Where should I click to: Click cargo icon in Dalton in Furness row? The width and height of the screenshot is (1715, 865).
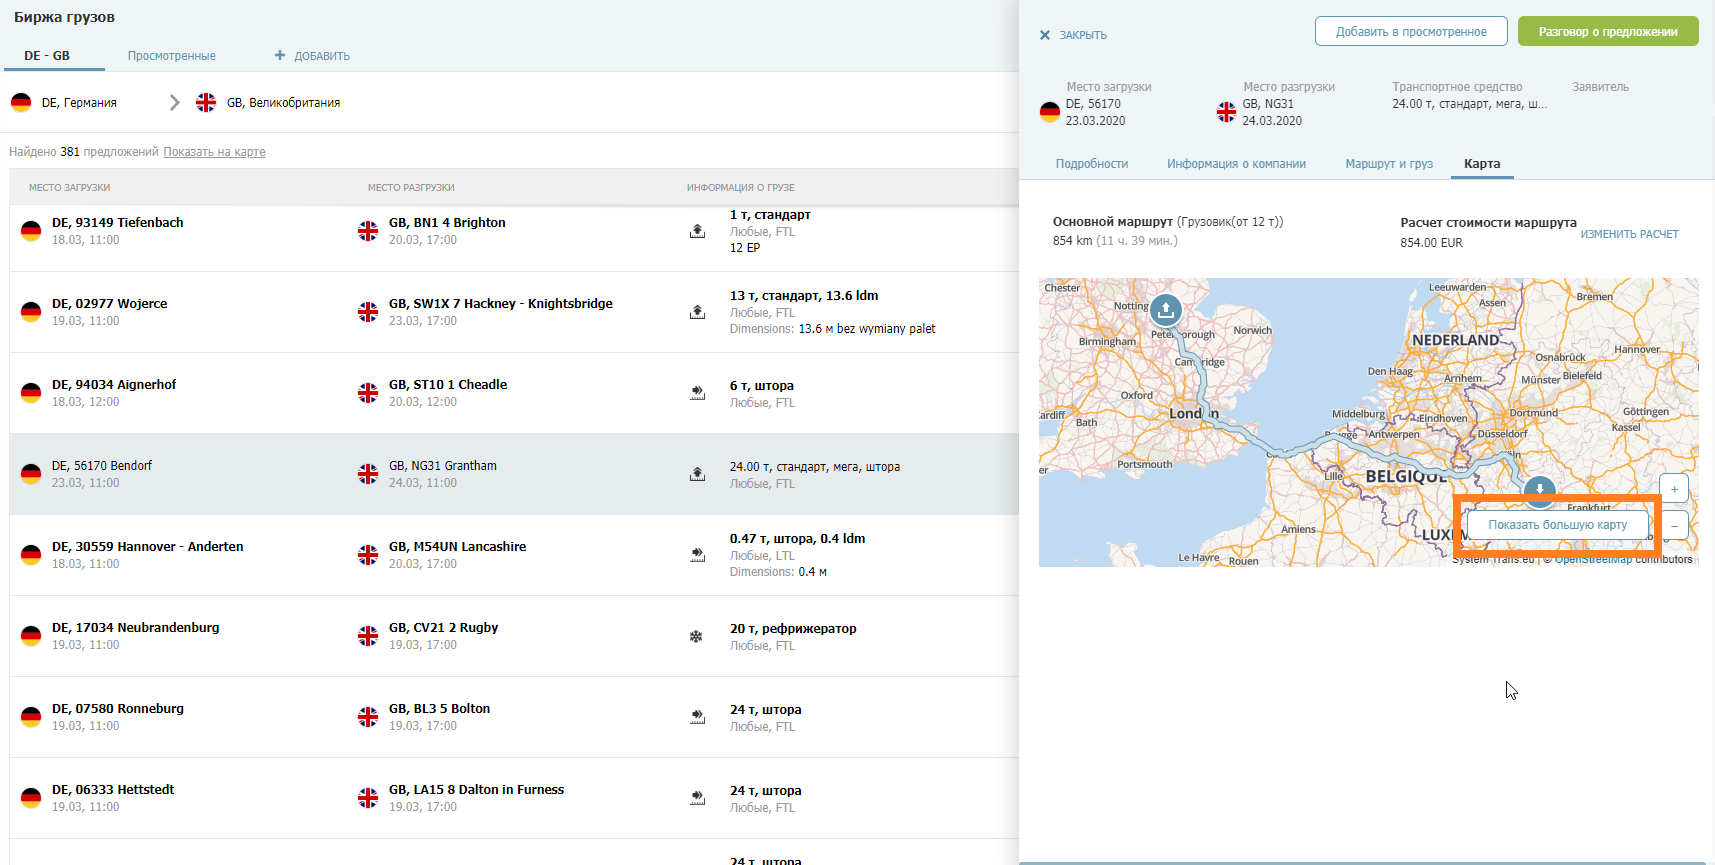[697, 798]
